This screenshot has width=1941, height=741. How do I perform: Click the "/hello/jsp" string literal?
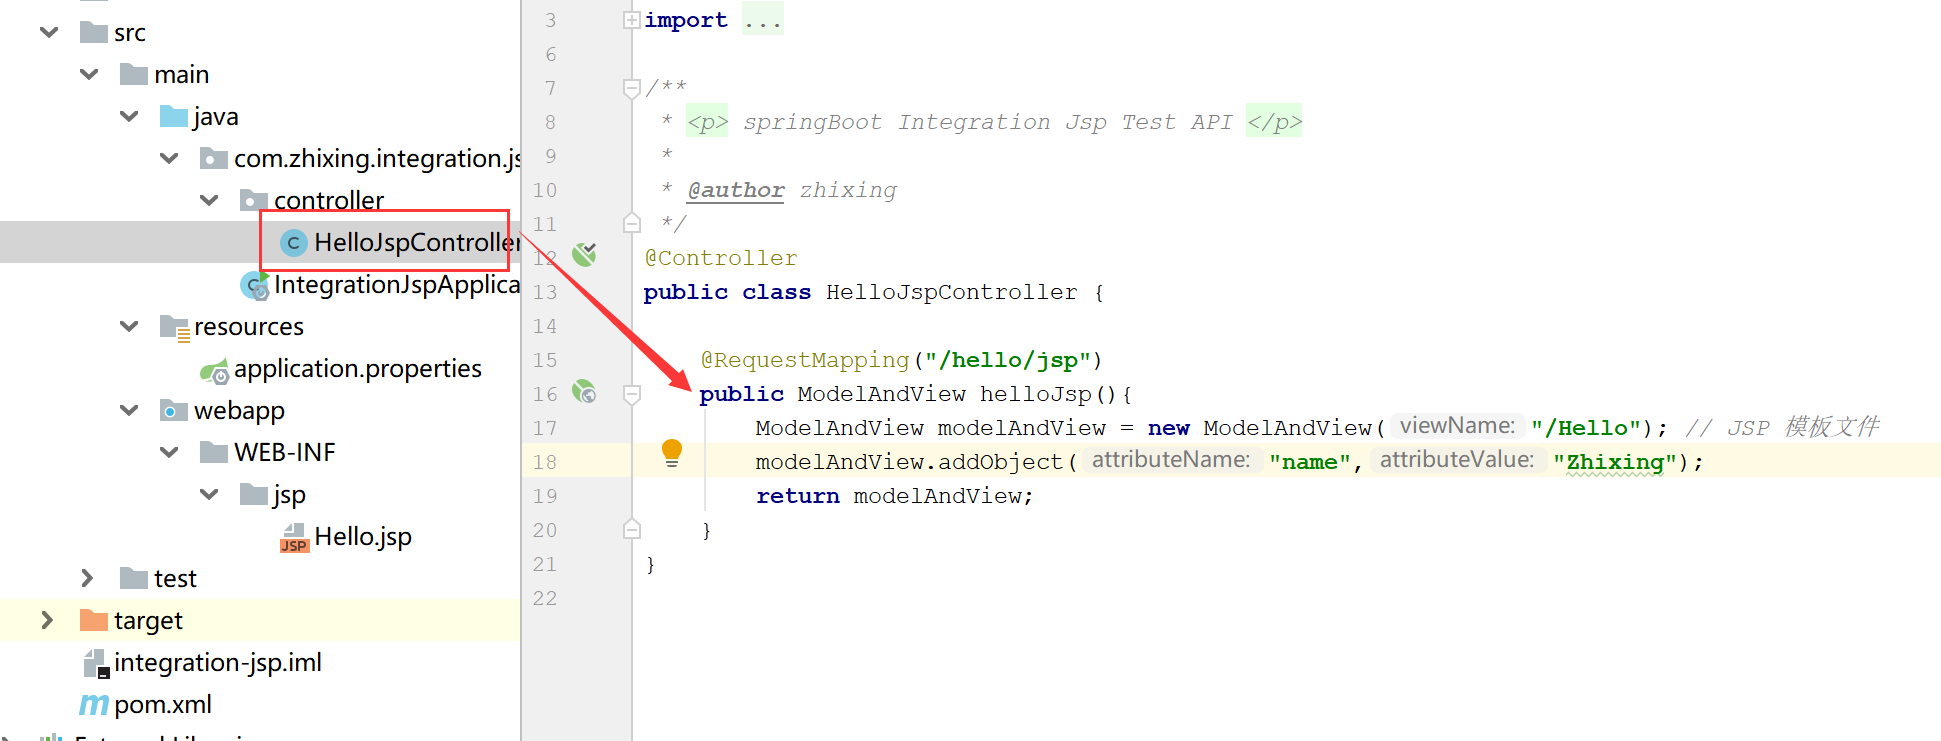click(1007, 360)
